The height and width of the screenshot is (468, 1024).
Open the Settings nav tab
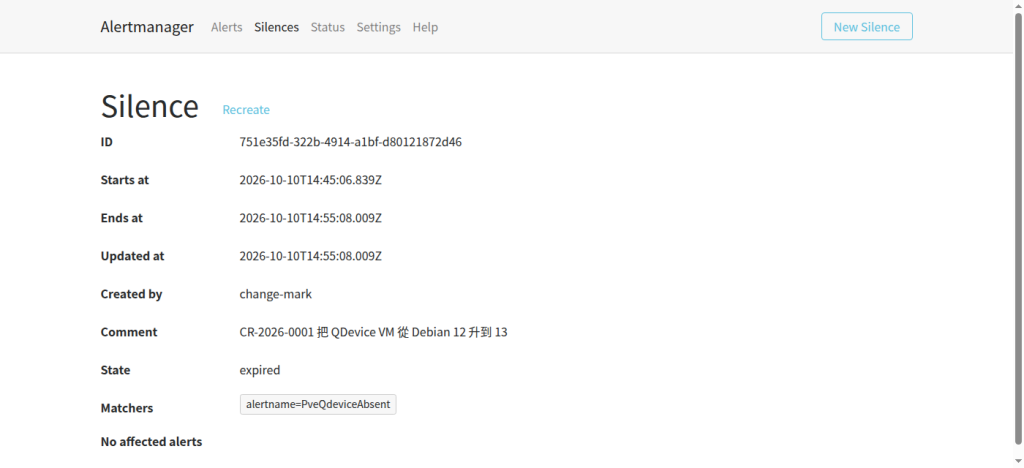pos(378,27)
